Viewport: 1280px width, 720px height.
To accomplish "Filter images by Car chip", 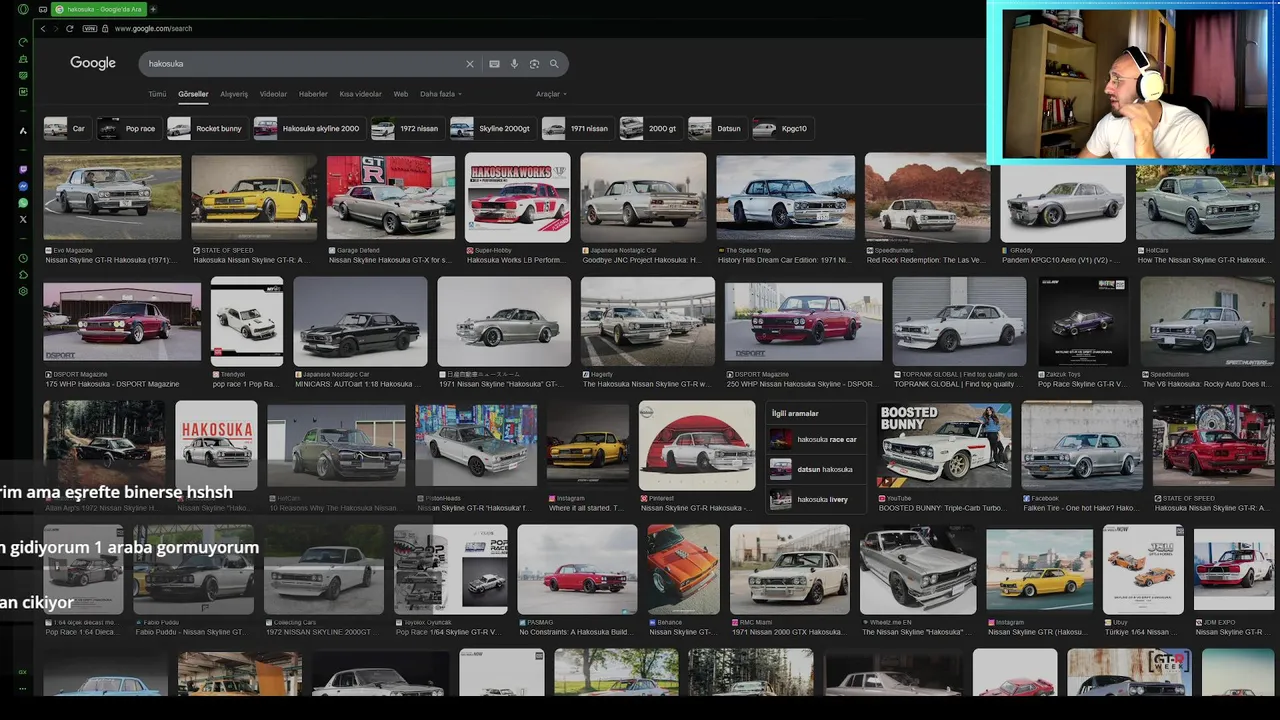I will pyautogui.click(x=67, y=128).
